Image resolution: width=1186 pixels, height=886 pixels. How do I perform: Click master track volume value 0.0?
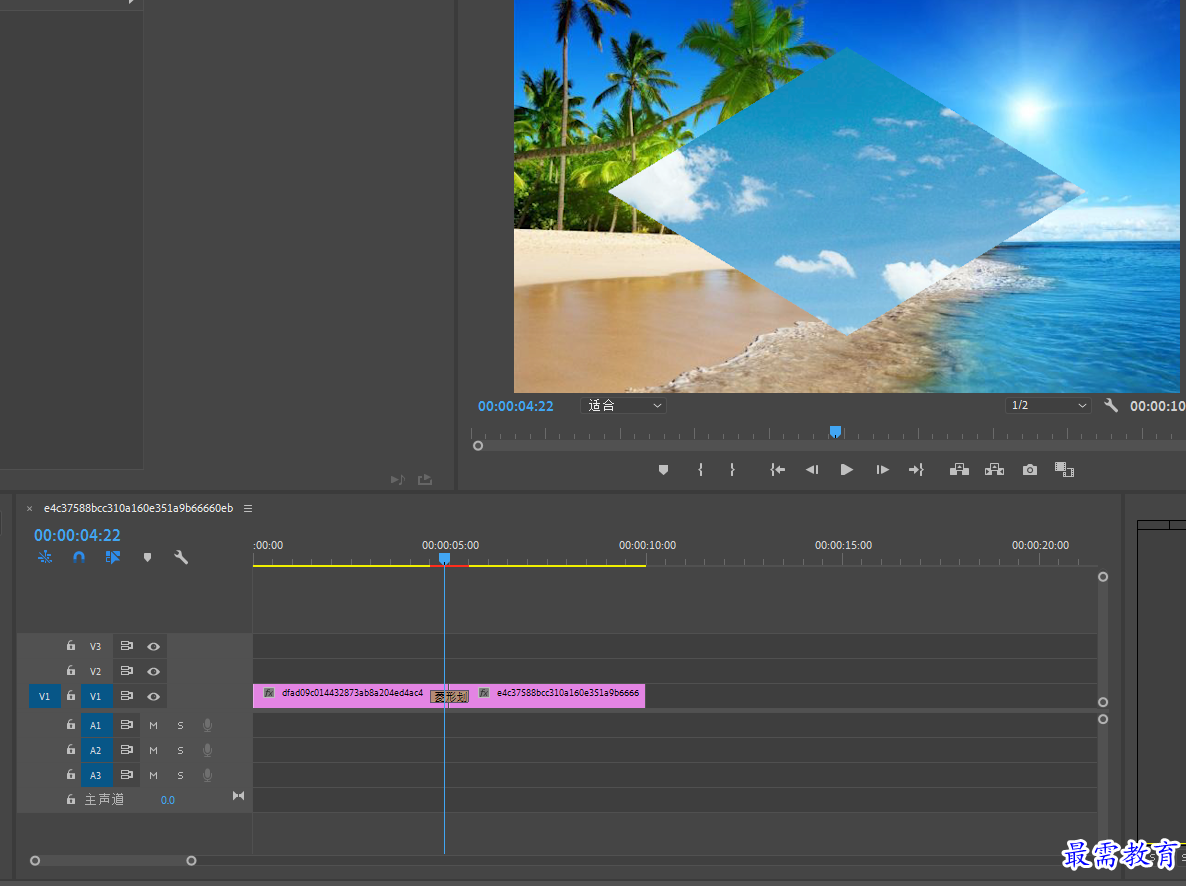168,801
